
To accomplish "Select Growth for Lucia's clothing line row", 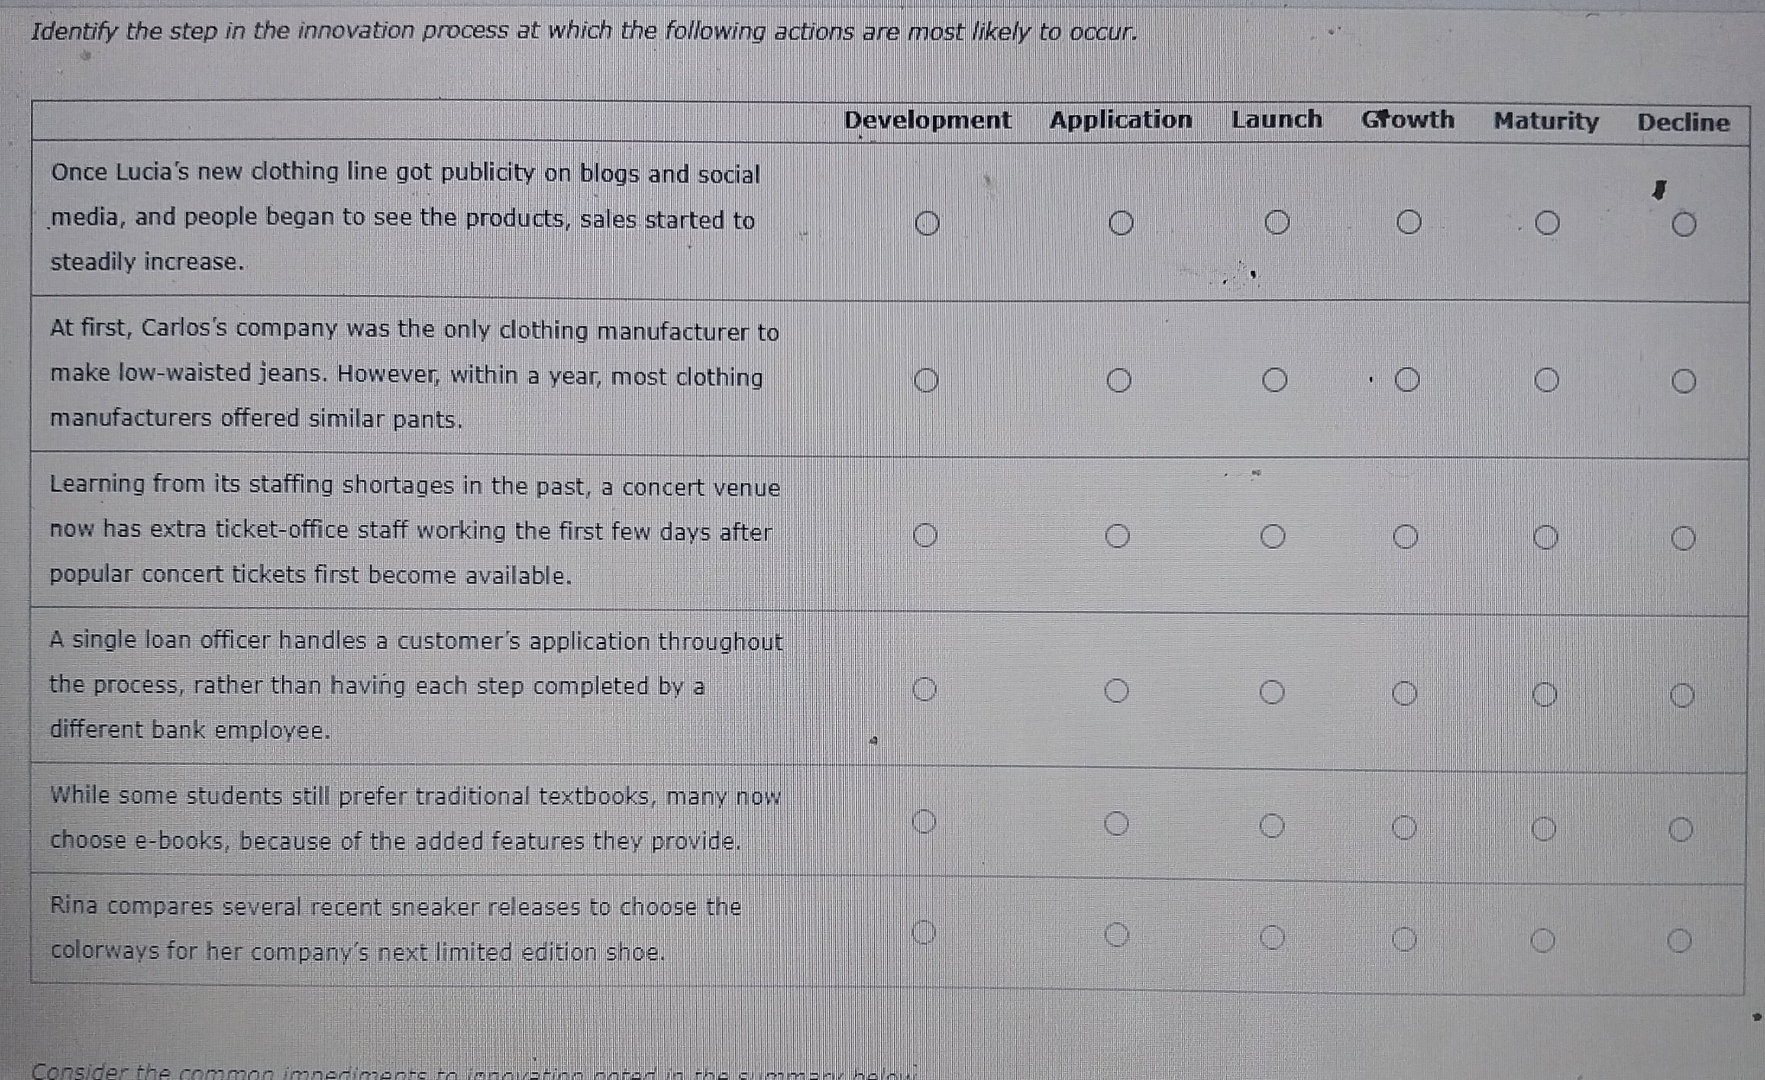I will click(x=1409, y=222).
